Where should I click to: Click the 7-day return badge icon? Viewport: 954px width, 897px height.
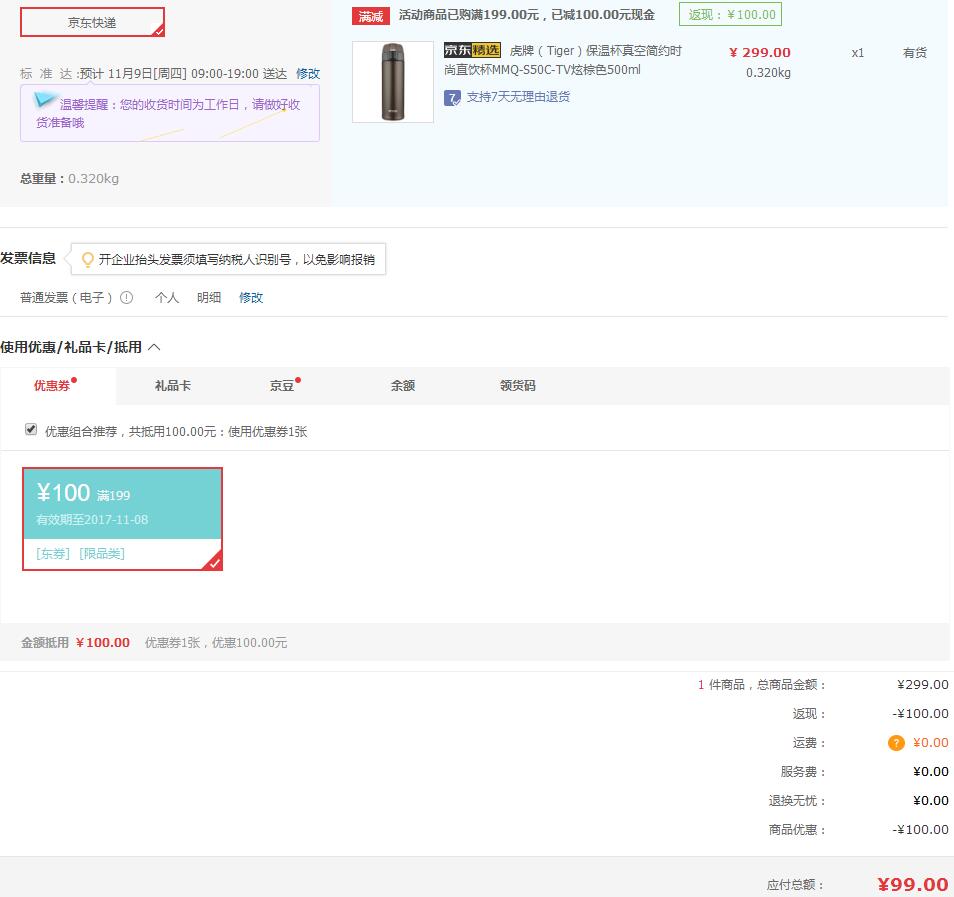pyautogui.click(x=452, y=97)
